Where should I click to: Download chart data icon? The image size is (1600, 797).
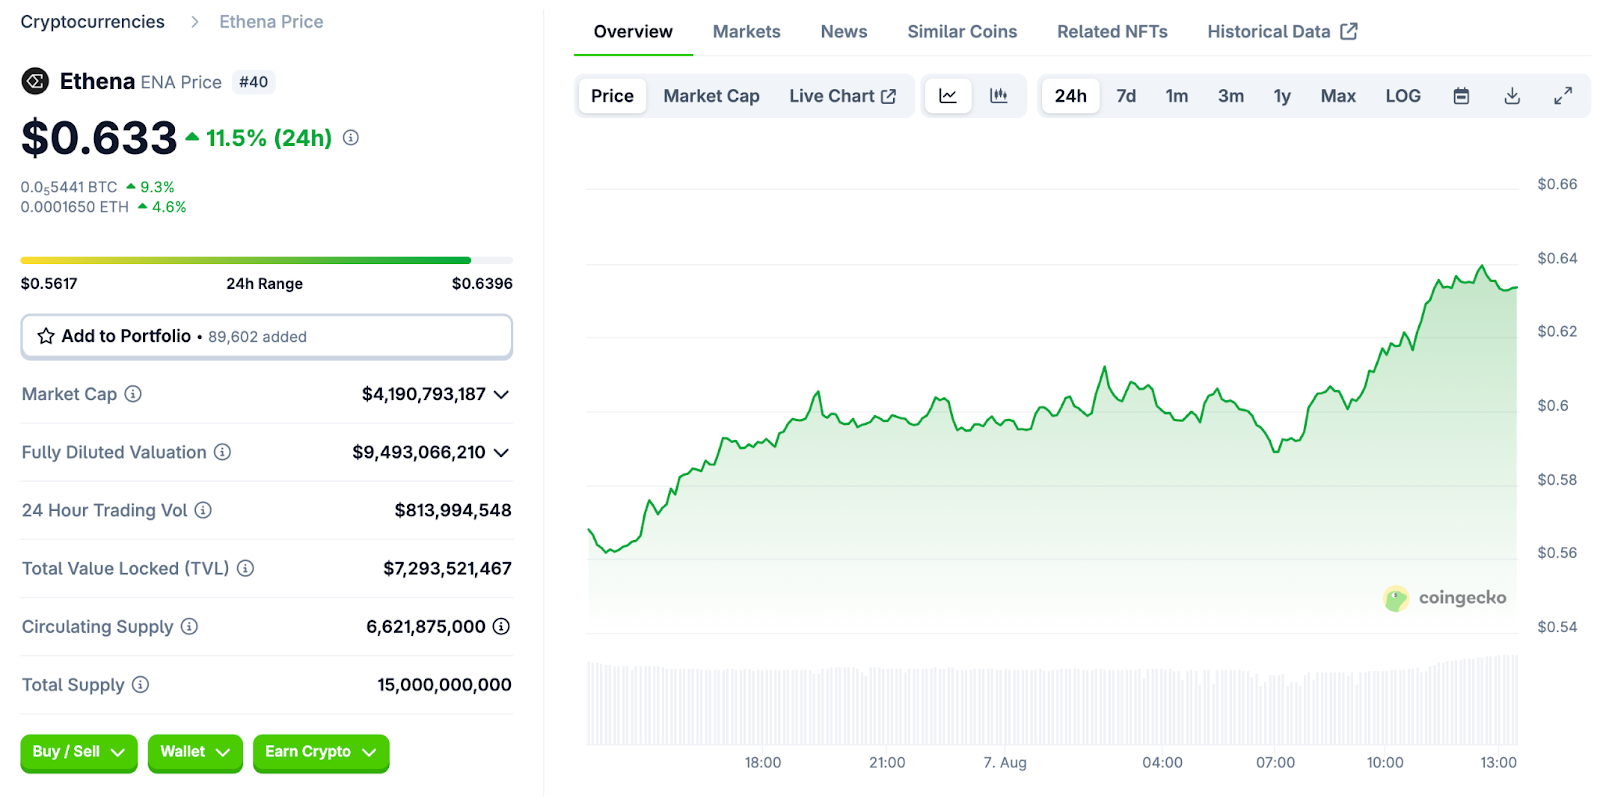1512,96
